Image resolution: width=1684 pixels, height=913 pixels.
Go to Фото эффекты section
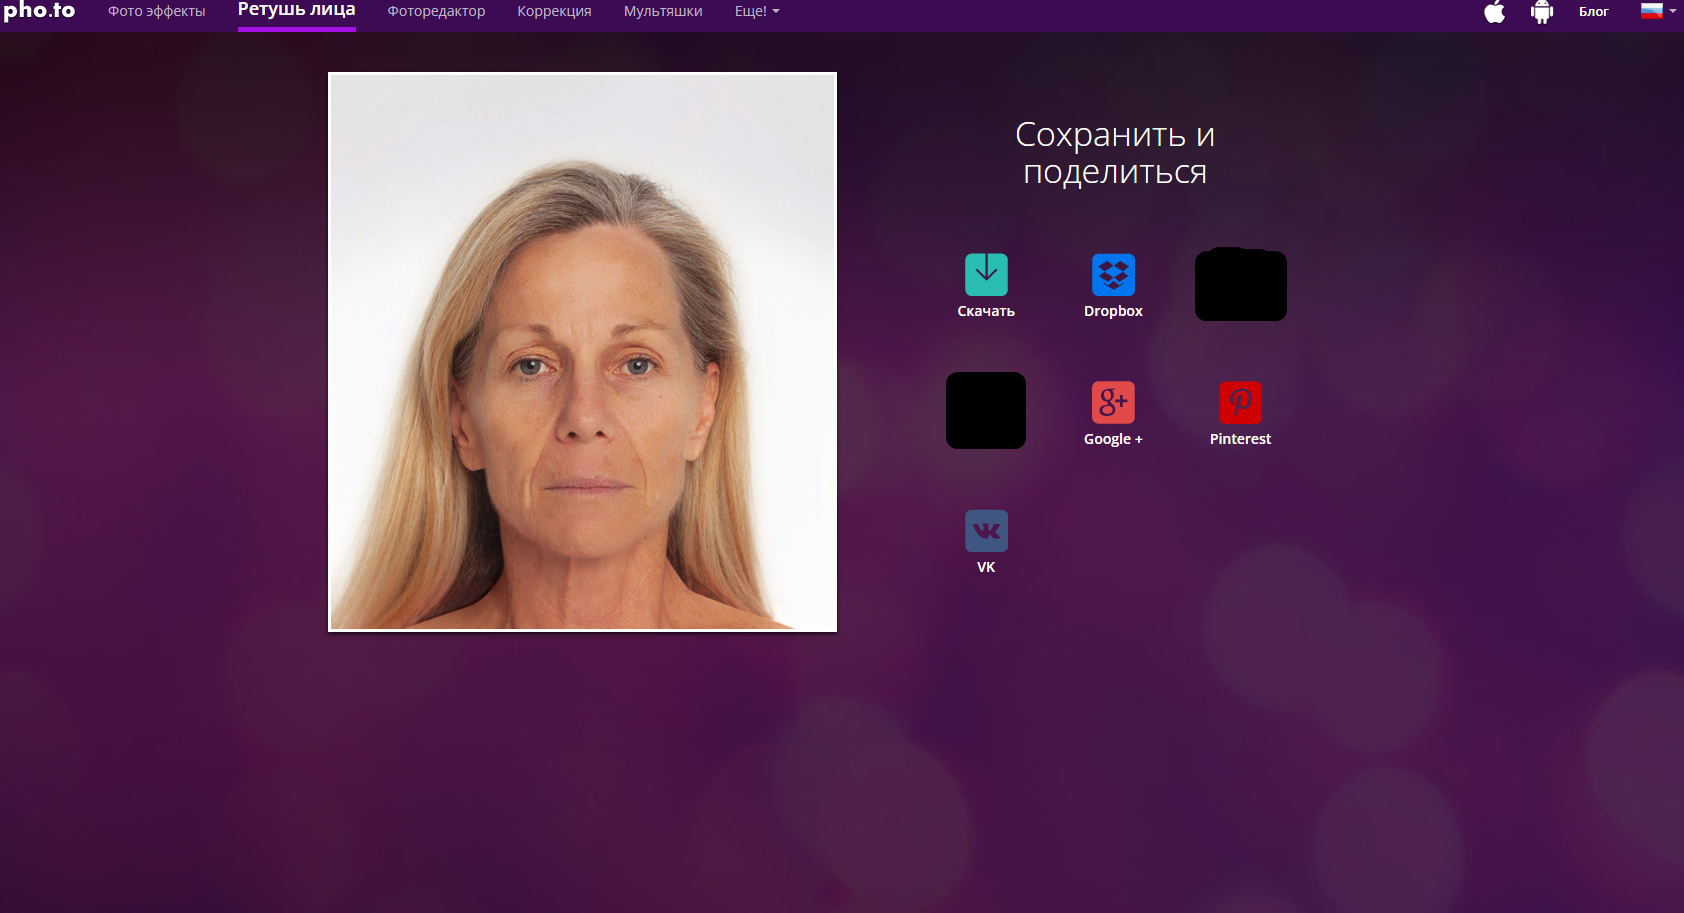156,11
